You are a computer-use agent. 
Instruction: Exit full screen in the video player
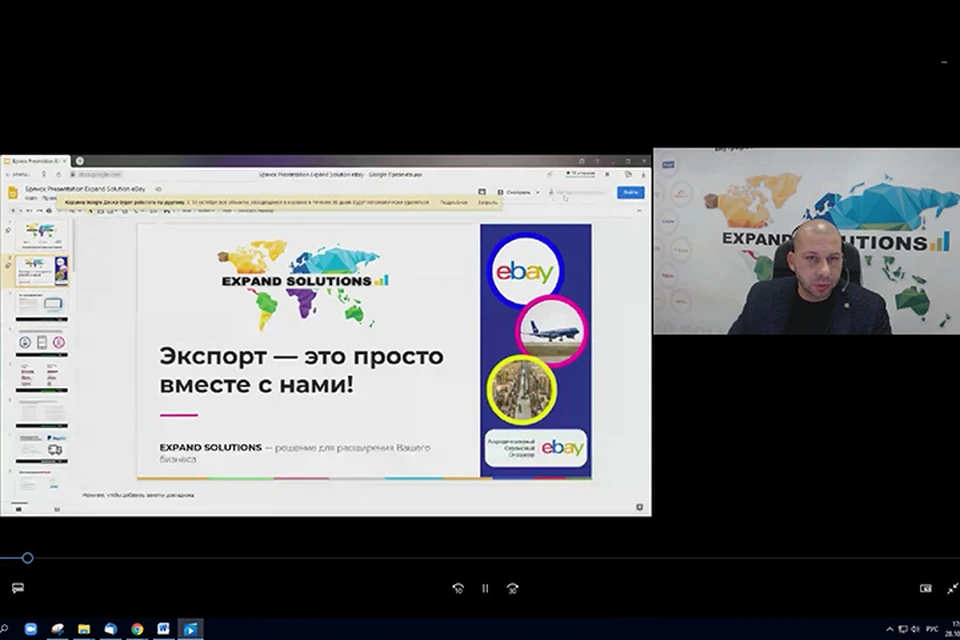point(953,589)
